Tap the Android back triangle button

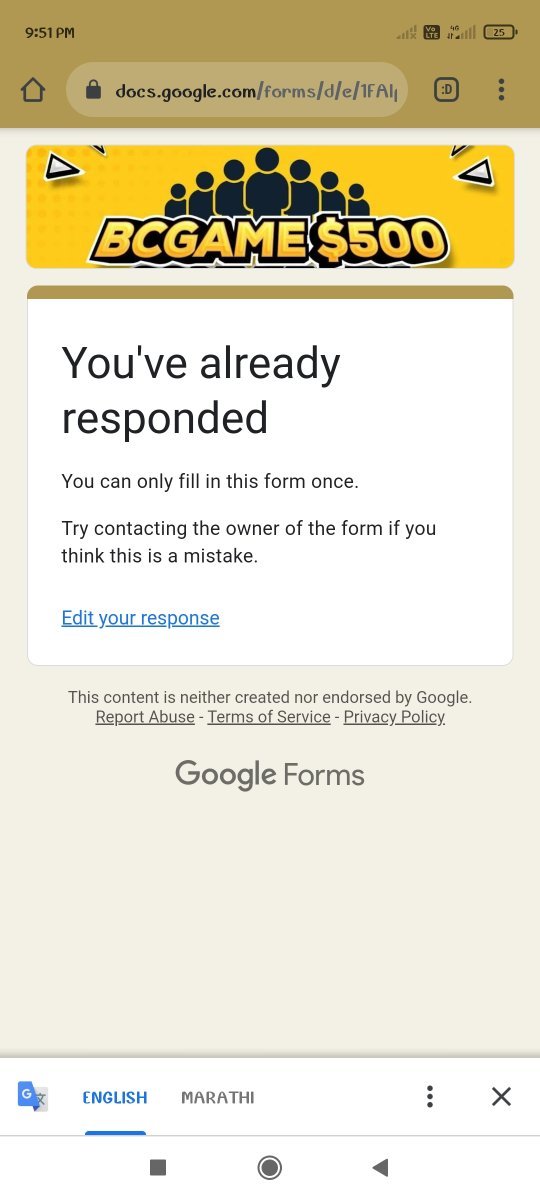[380, 1167]
